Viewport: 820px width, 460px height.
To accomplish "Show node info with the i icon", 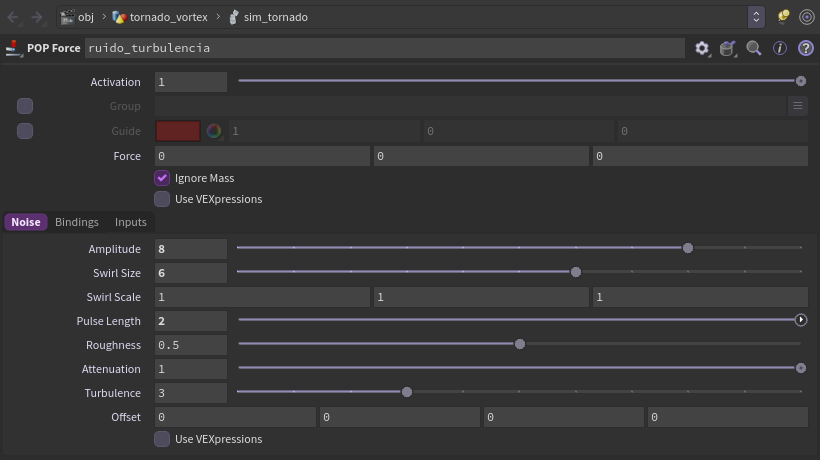I will tap(780, 48).
